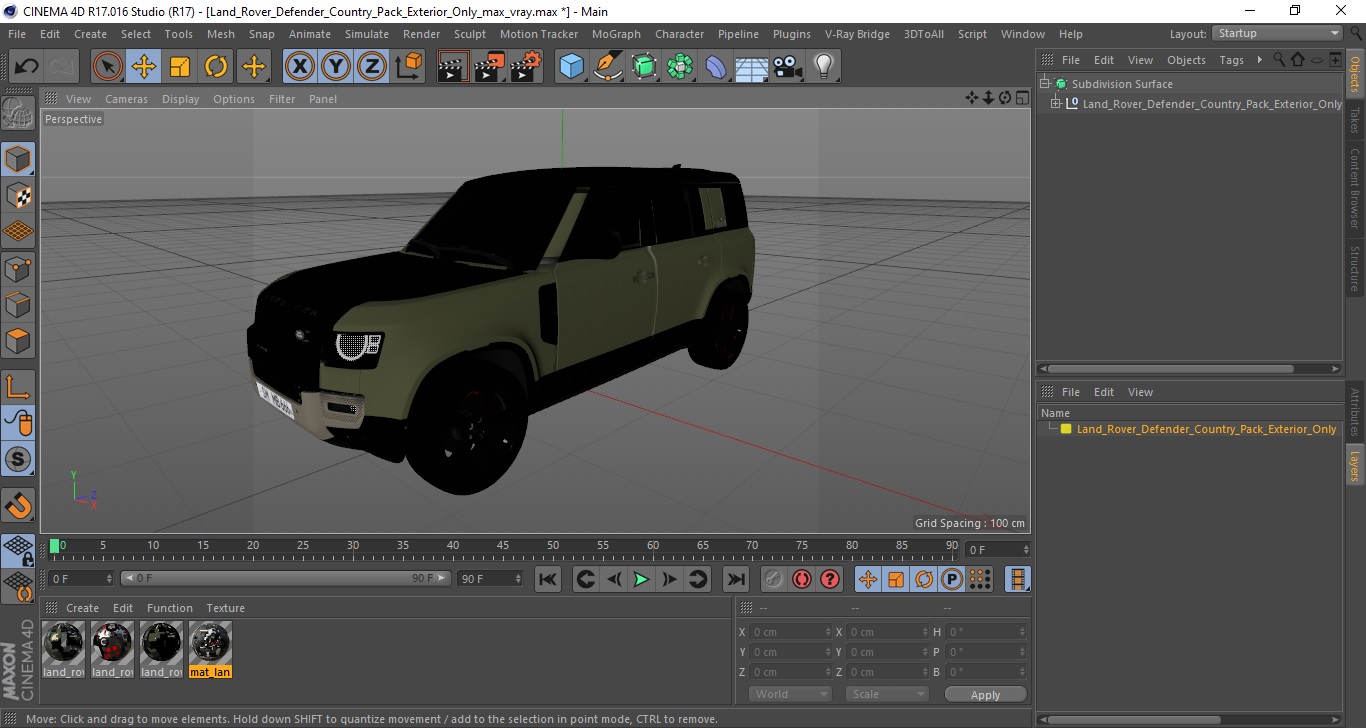Expand Land_Rover_Defender object in Object Manager
This screenshot has width=1366, height=728.
click(x=1055, y=103)
